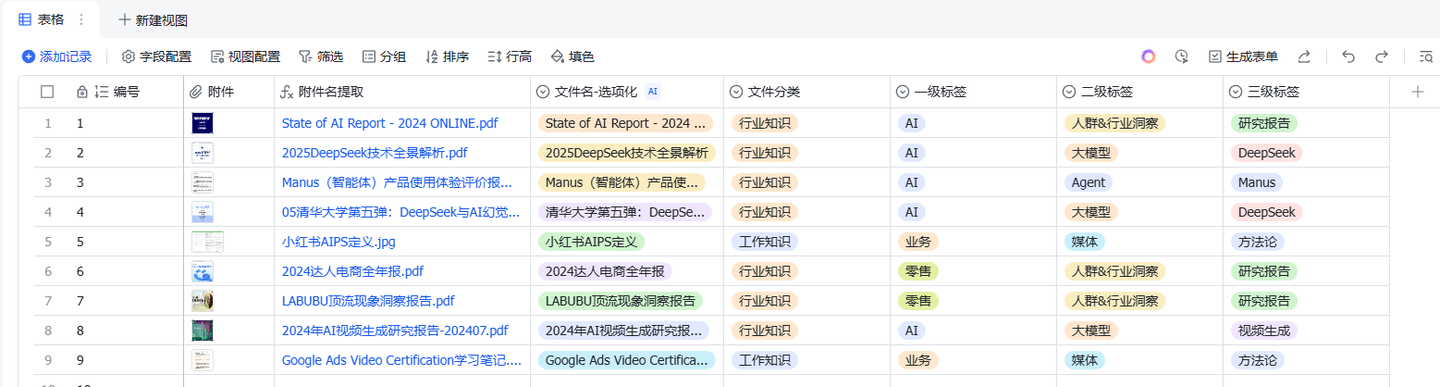The width and height of the screenshot is (1440, 387).
Task: Click the 方法论 tag in row 9
Action: (x=1257, y=360)
